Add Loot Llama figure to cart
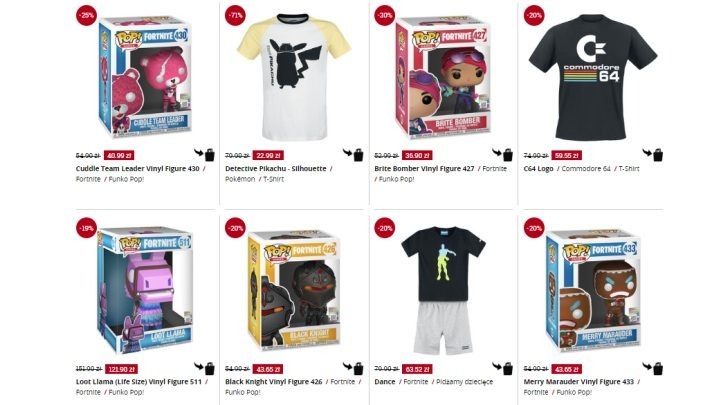 pos(204,368)
